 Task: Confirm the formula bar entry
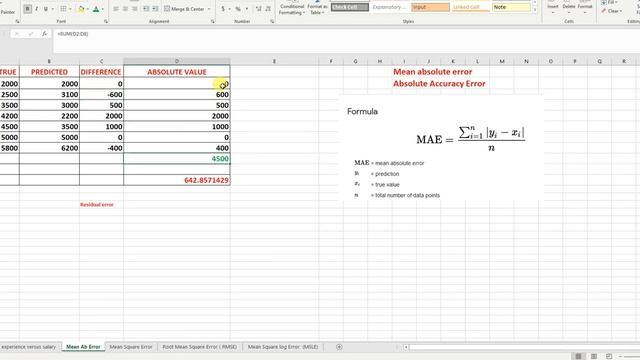click(x=30, y=34)
